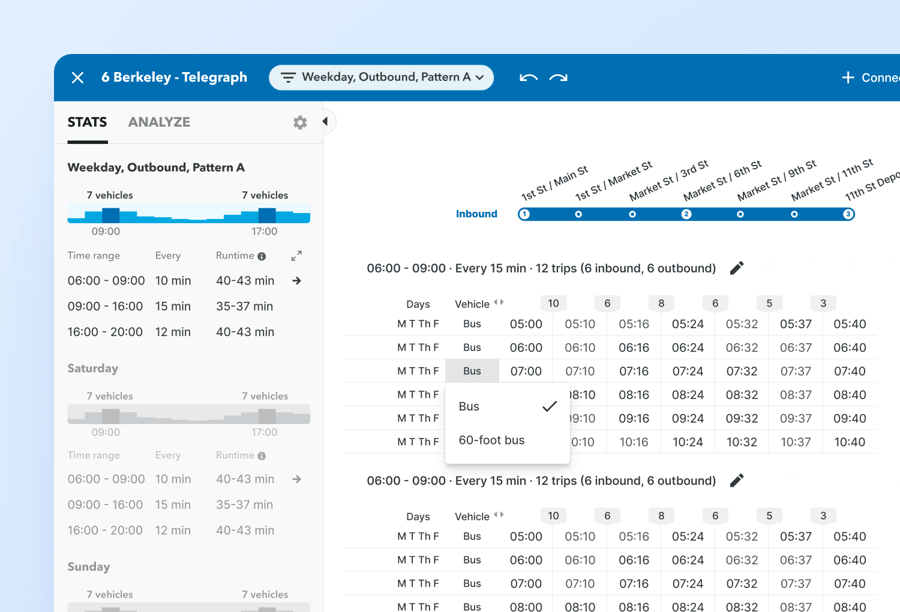Open the Bus vehicle cell on the 07:00 row of the second table
Screen dimensions: 900x612
point(472,583)
